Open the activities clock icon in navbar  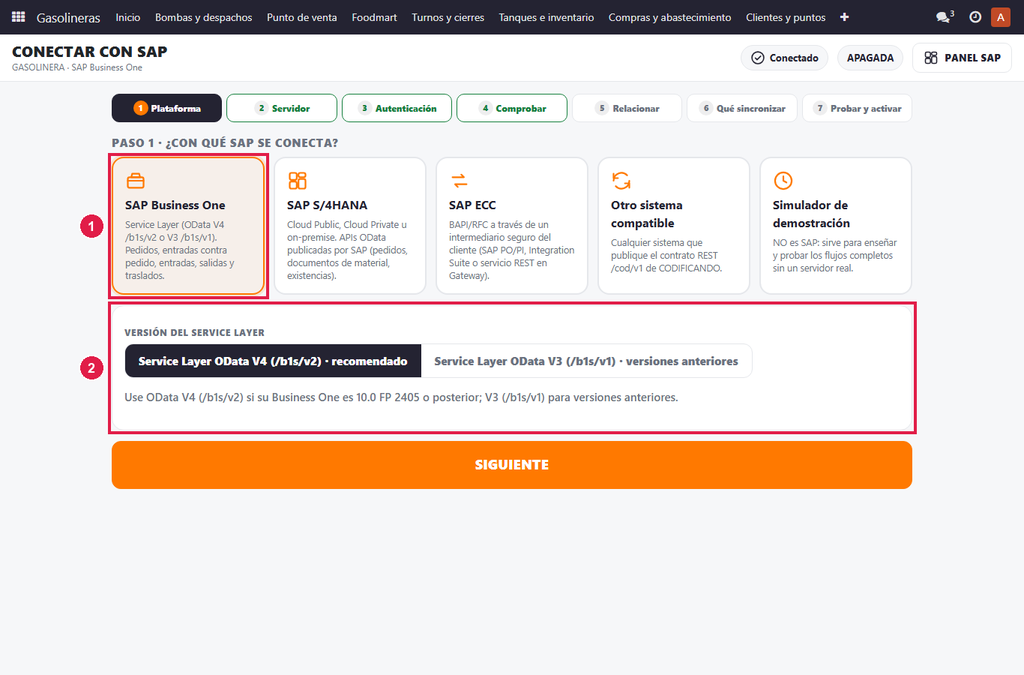coord(975,17)
